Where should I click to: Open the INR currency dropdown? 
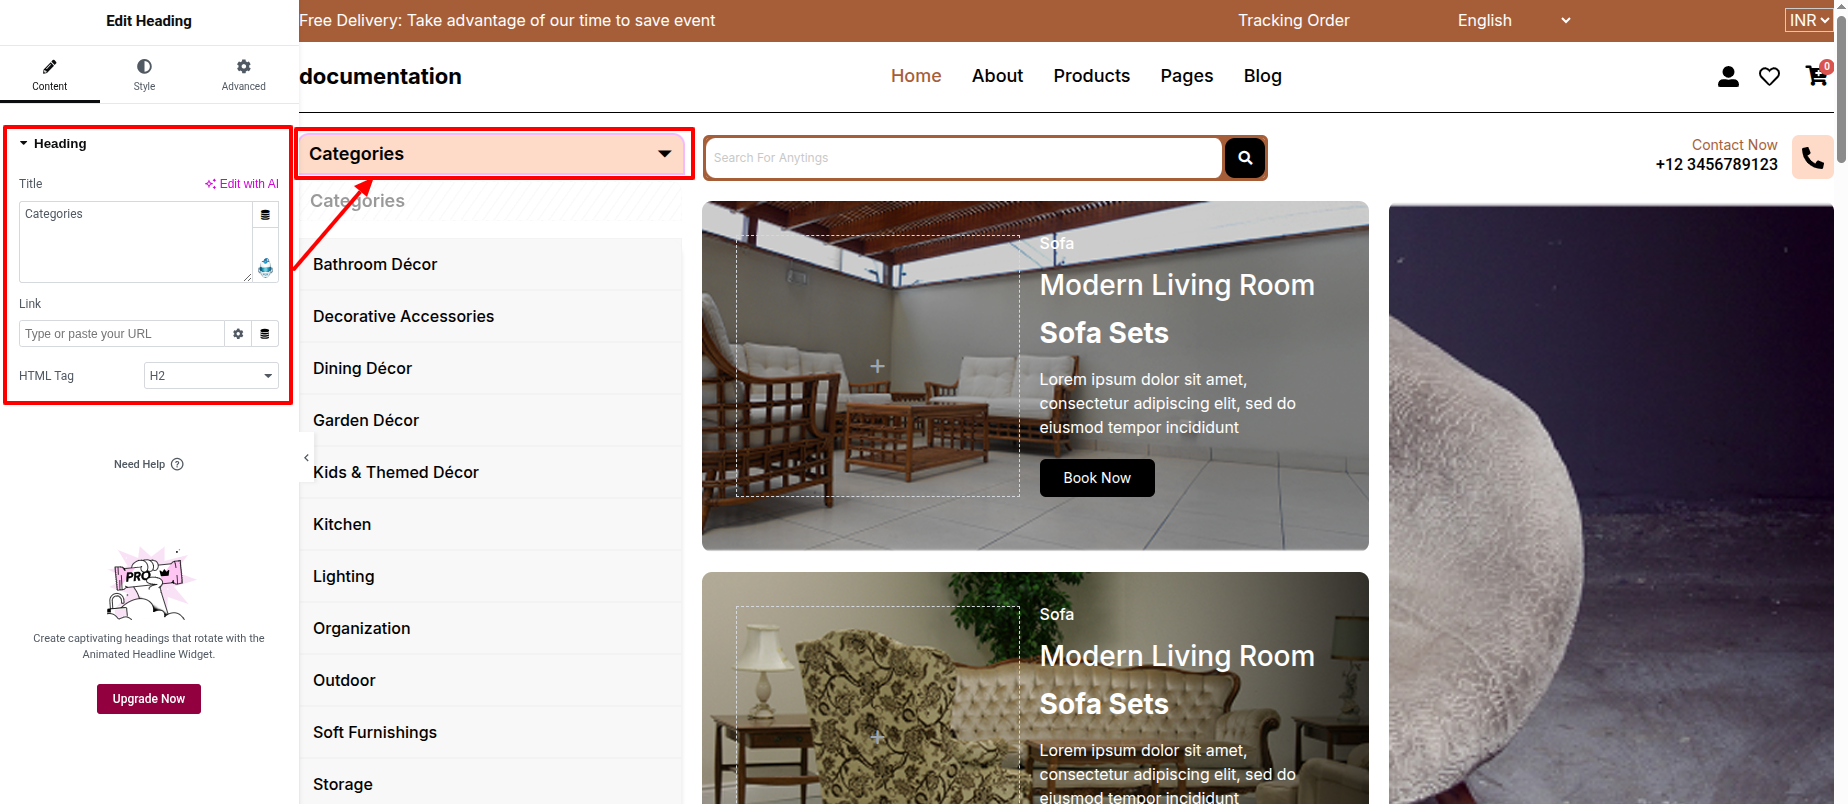tap(1808, 20)
